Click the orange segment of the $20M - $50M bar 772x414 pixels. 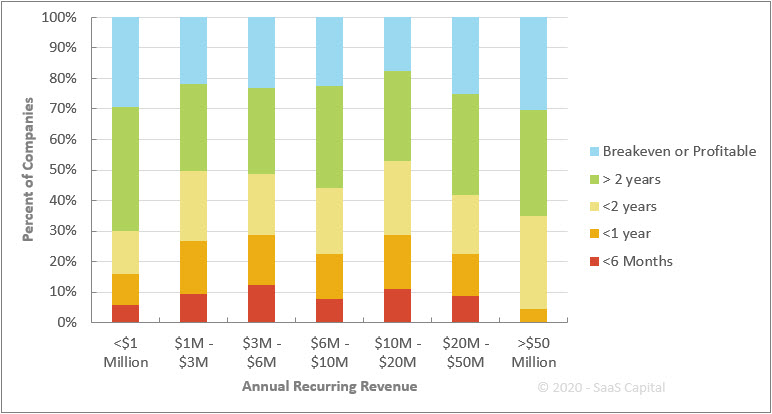(x=465, y=275)
